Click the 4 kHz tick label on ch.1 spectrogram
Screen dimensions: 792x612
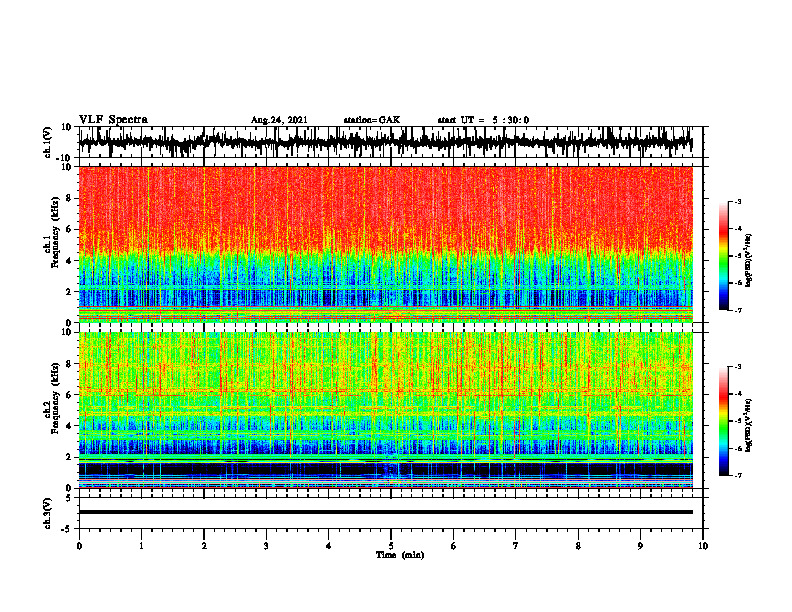coord(69,261)
